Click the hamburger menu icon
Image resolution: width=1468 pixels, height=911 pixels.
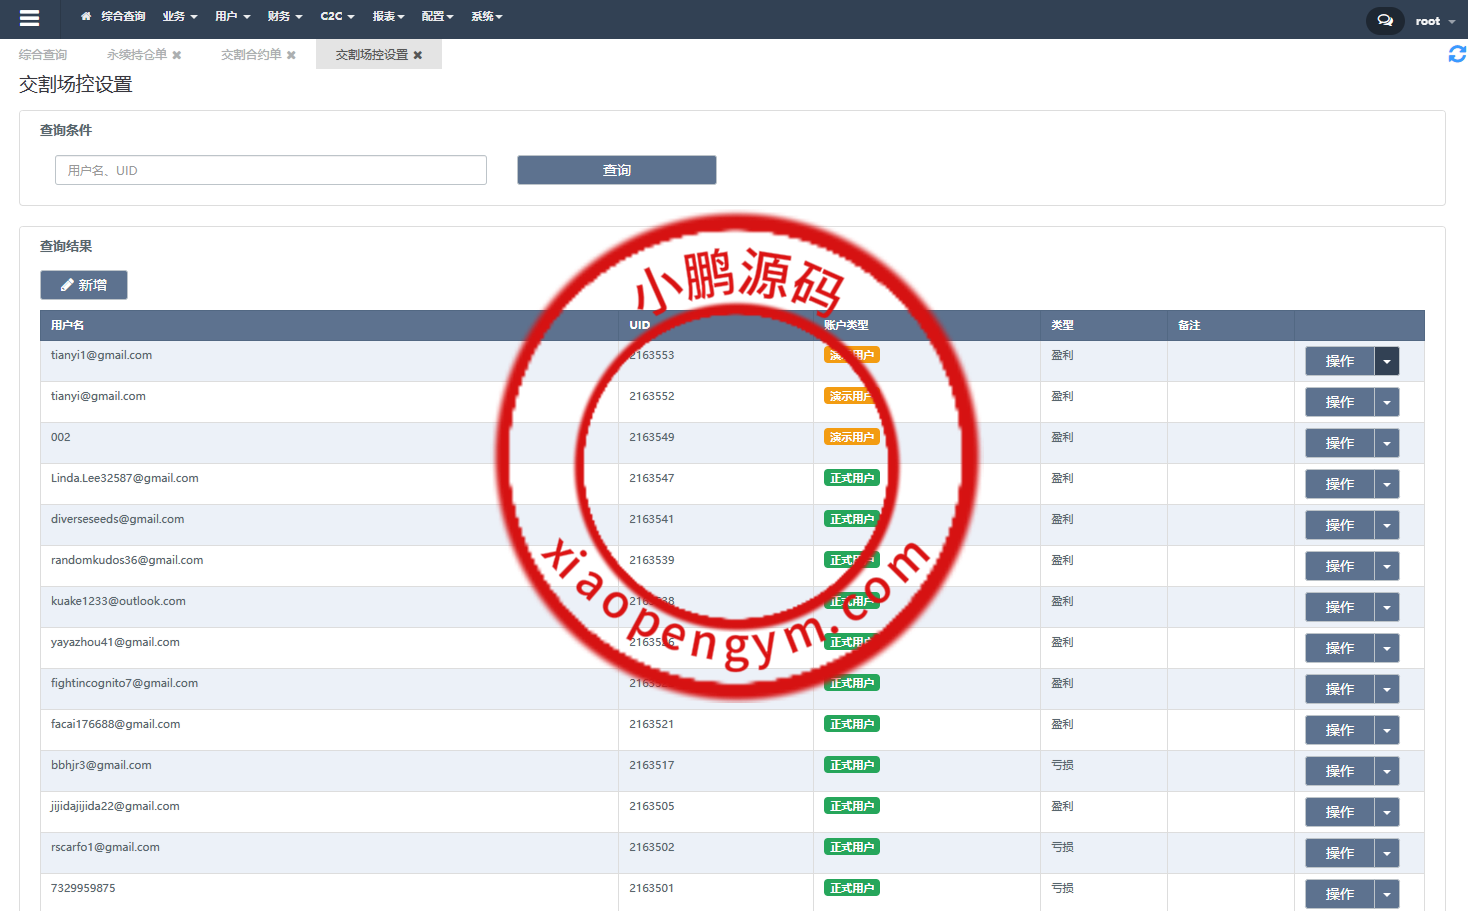[x=29, y=18]
